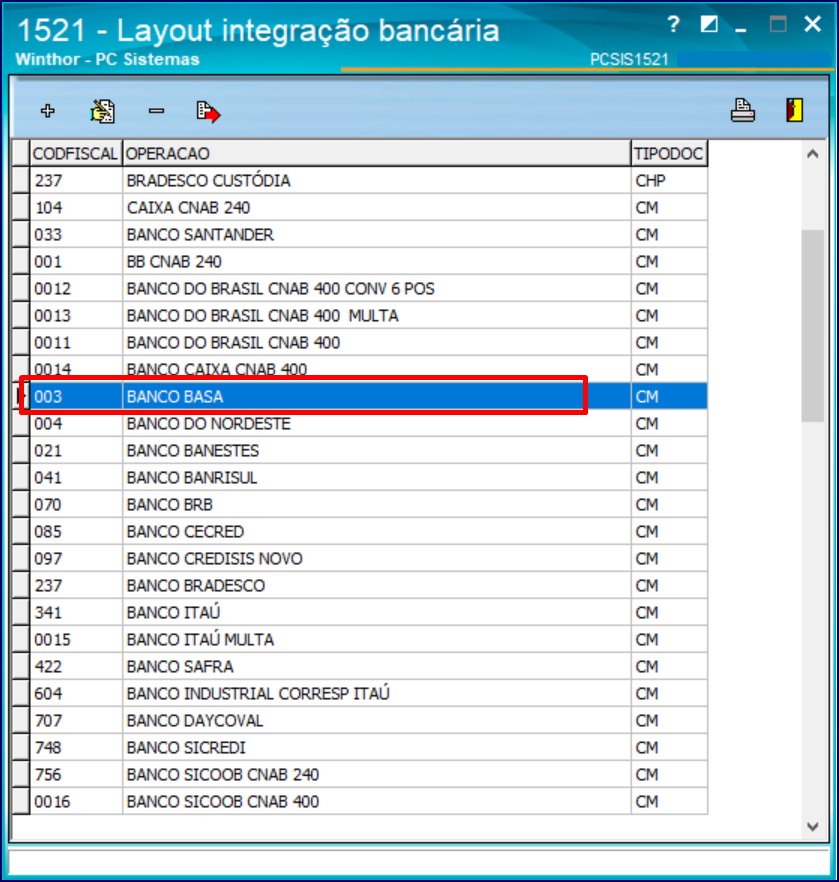Click the CHP document type cell
839x882 pixels.
tap(669, 181)
